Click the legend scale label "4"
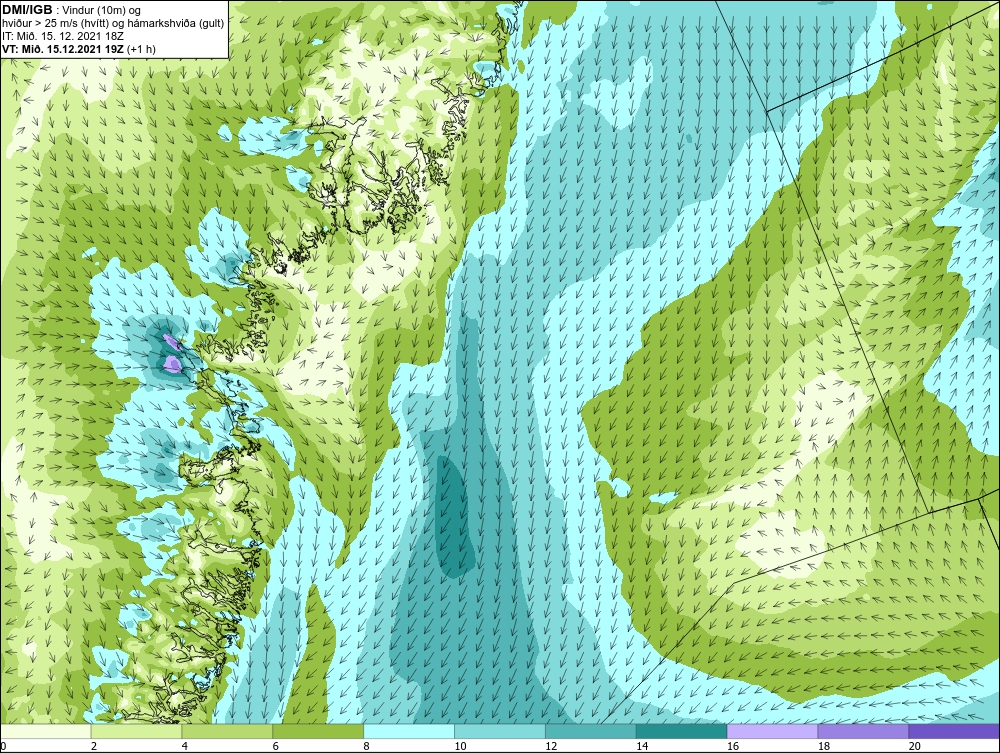The height and width of the screenshot is (753, 1000). click(185, 746)
